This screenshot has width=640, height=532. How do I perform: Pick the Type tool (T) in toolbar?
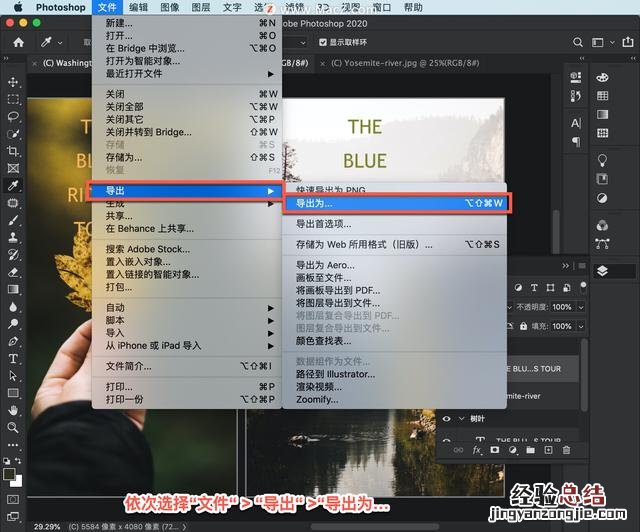click(x=13, y=358)
